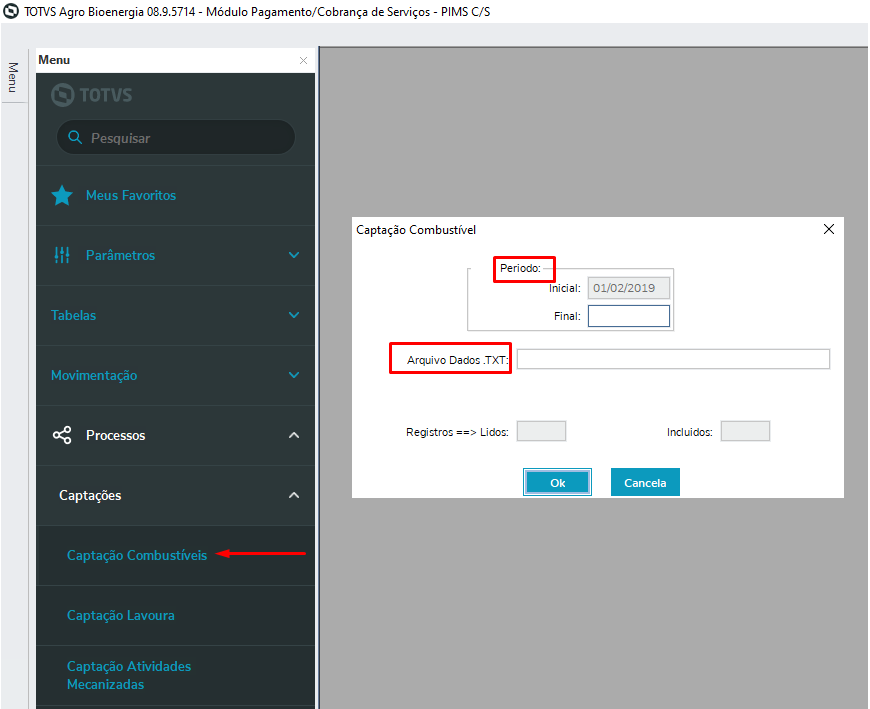Expand the Parâmetros section chevron
The height and width of the screenshot is (709, 870).
[294, 255]
